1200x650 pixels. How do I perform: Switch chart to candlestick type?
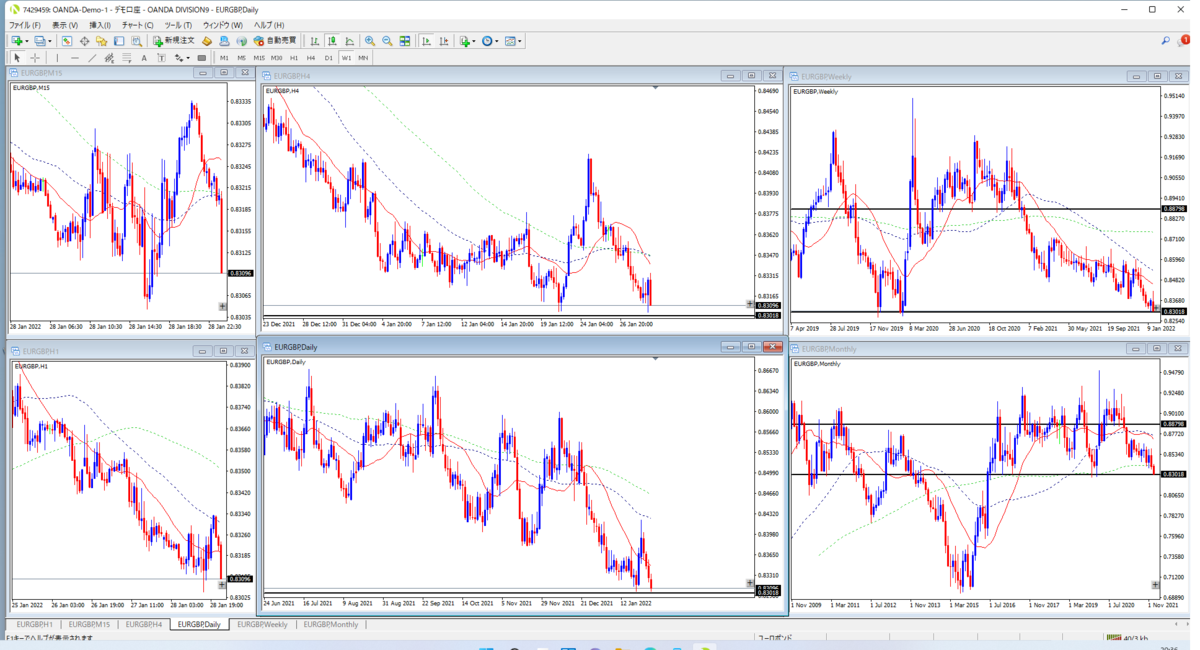click(331, 41)
